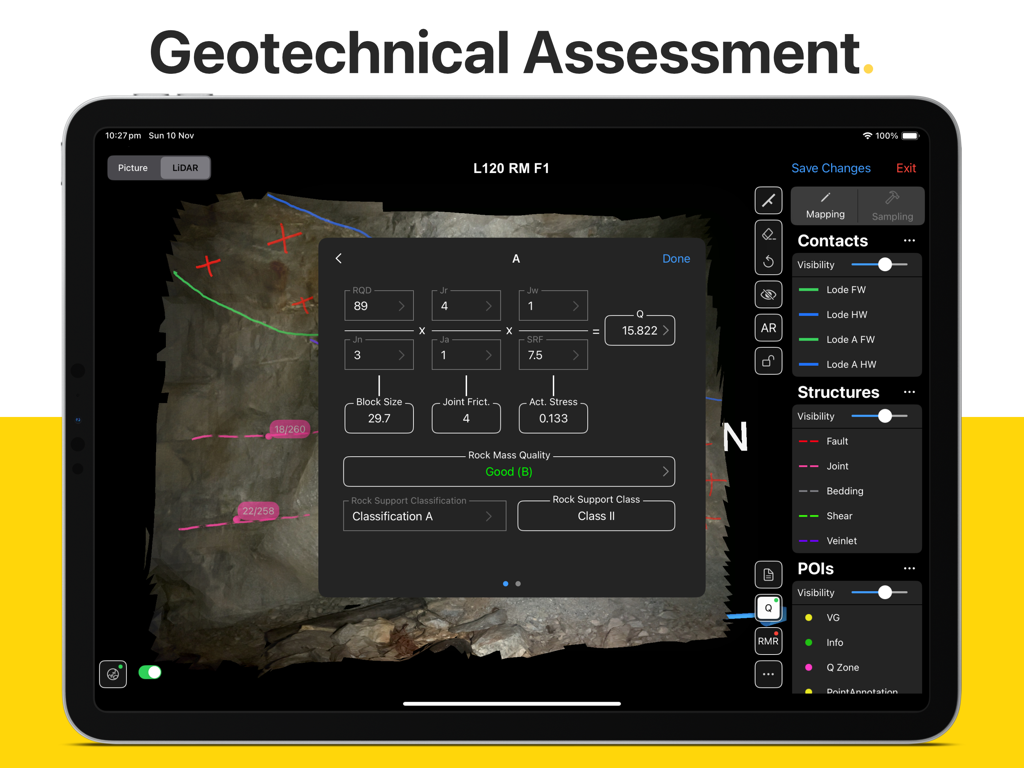Image resolution: width=1024 pixels, height=768 pixels.
Task: Select the Picture view mode
Action: 133,167
